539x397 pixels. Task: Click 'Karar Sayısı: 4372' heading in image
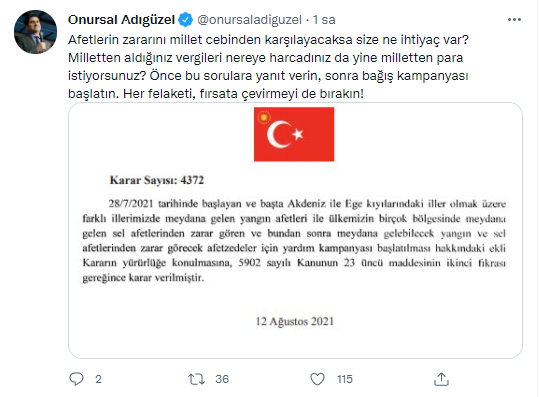[157, 180]
